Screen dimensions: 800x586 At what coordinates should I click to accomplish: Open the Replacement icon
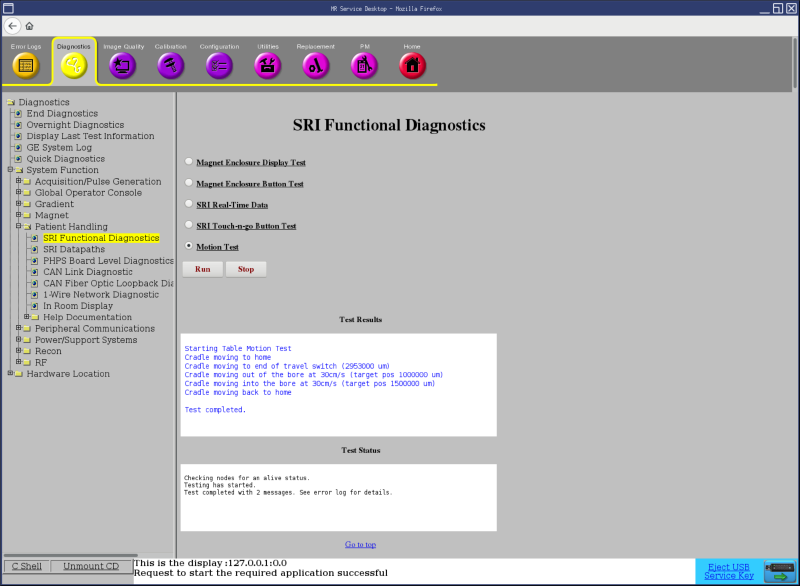(316, 65)
